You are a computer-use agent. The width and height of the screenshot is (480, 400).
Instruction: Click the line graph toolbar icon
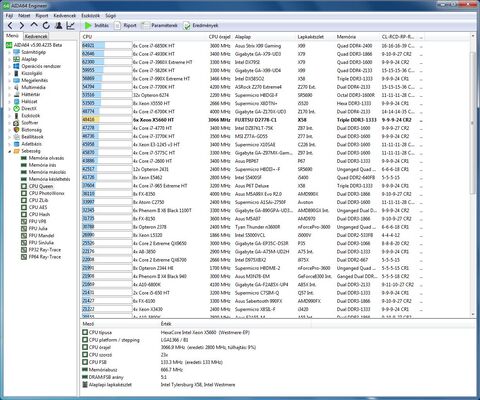click(70, 25)
